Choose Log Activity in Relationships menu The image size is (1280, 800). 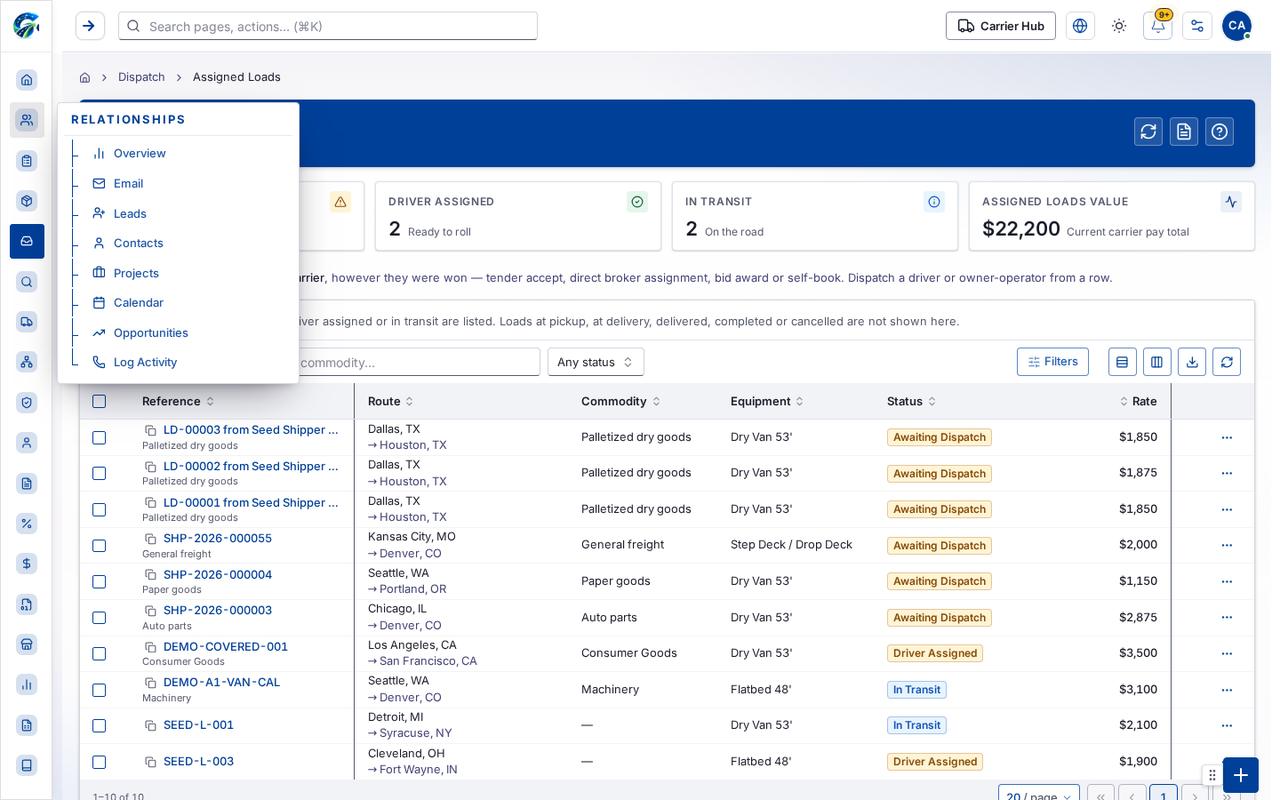click(145, 362)
